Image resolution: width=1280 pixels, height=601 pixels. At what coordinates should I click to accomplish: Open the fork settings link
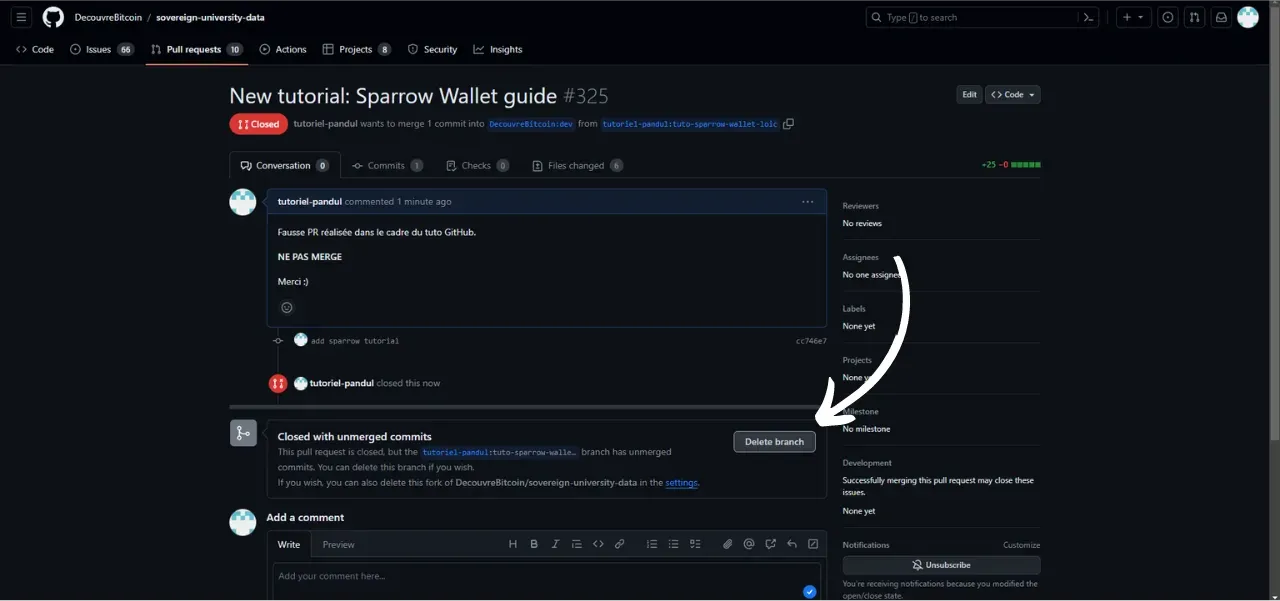681,483
